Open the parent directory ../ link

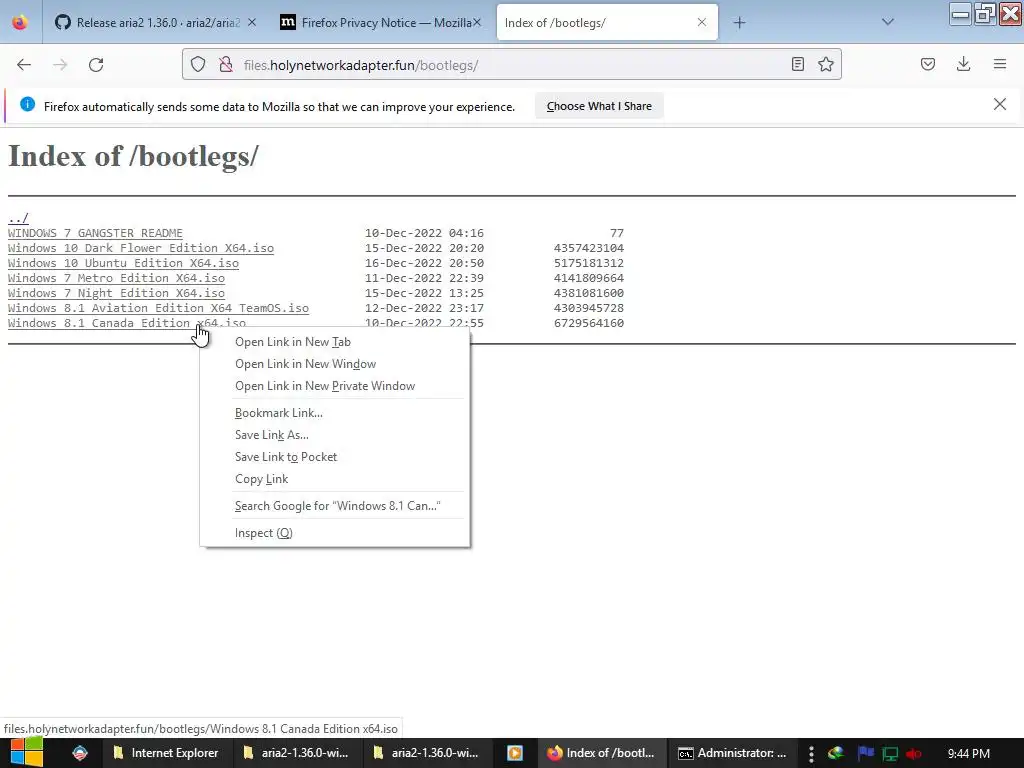[18, 218]
